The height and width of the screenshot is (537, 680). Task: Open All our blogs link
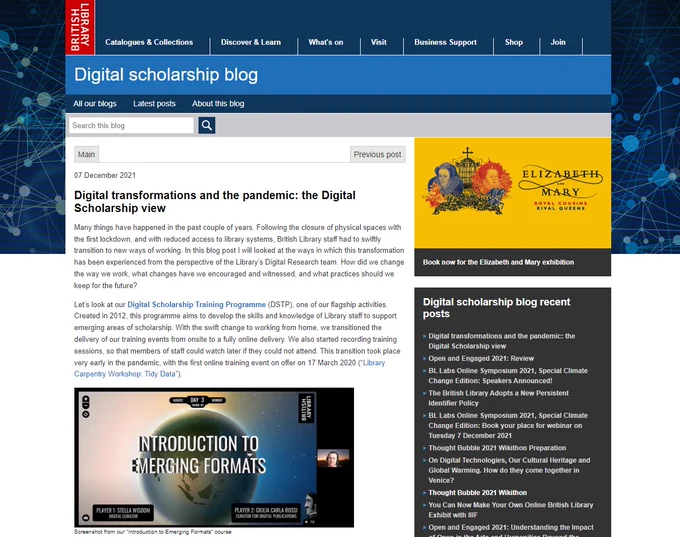(95, 104)
